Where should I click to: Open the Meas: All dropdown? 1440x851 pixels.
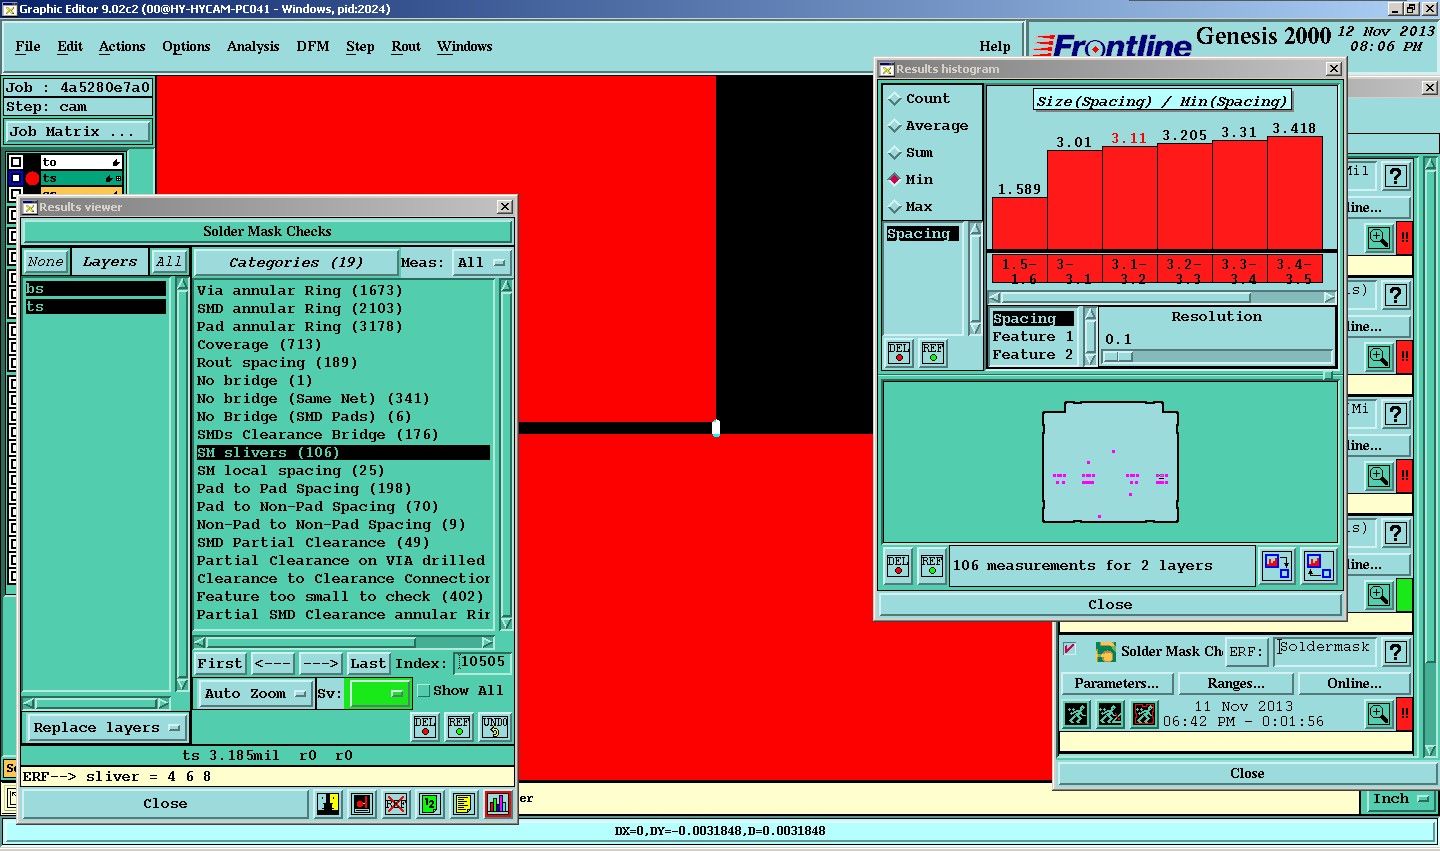481,263
